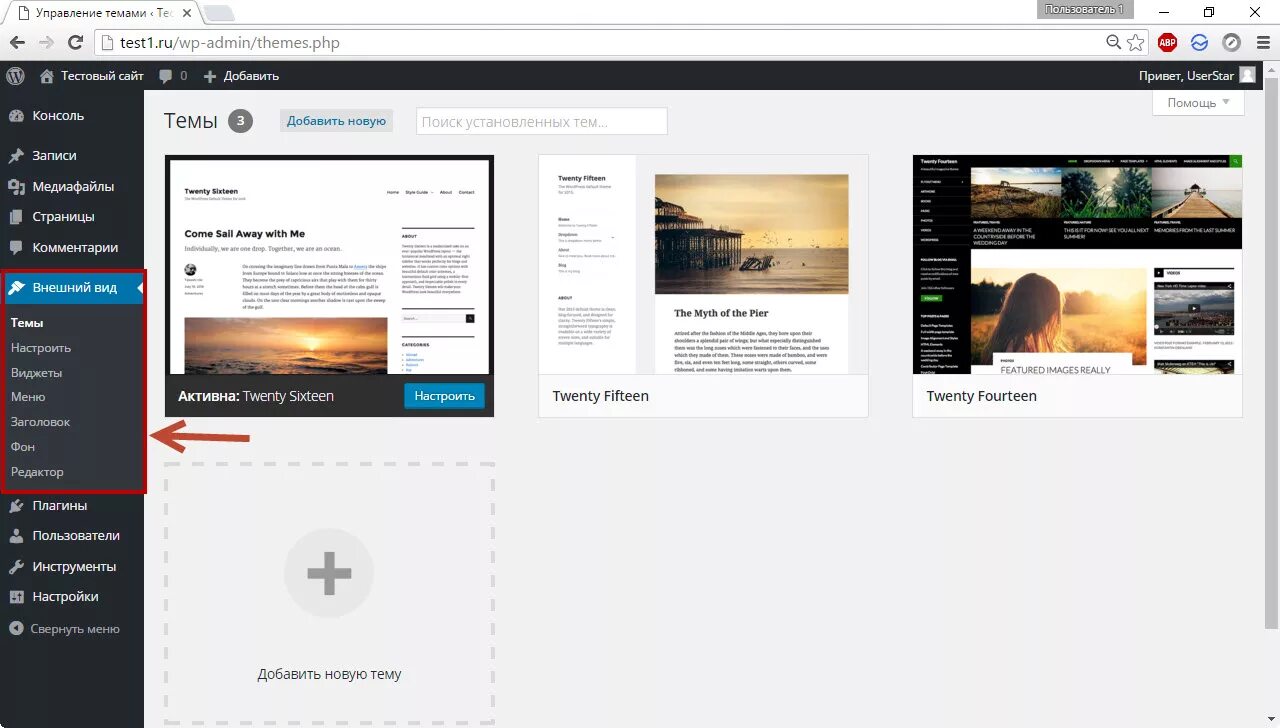Image resolution: width=1280 pixels, height=728 pixels.
Task: Open Инструменты in the sidebar
Action: pyautogui.click(x=72, y=567)
